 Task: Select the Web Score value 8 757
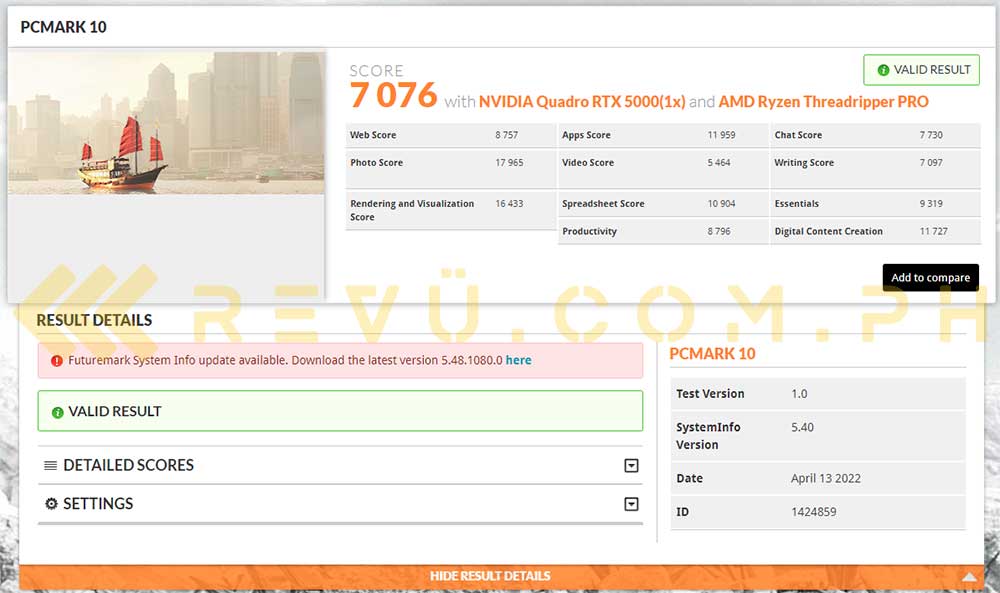tap(507, 135)
